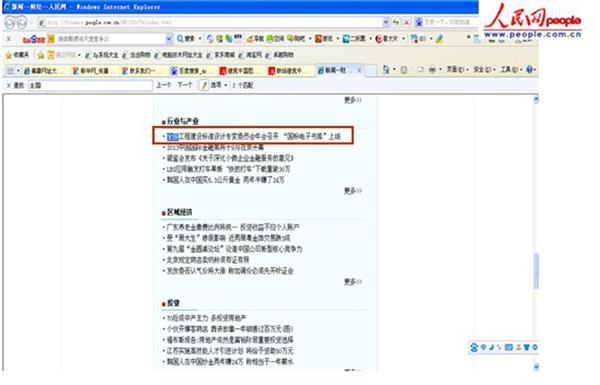Open the Xp系统大全 favorites link
Screen dimensions: 600x385
tap(102, 55)
